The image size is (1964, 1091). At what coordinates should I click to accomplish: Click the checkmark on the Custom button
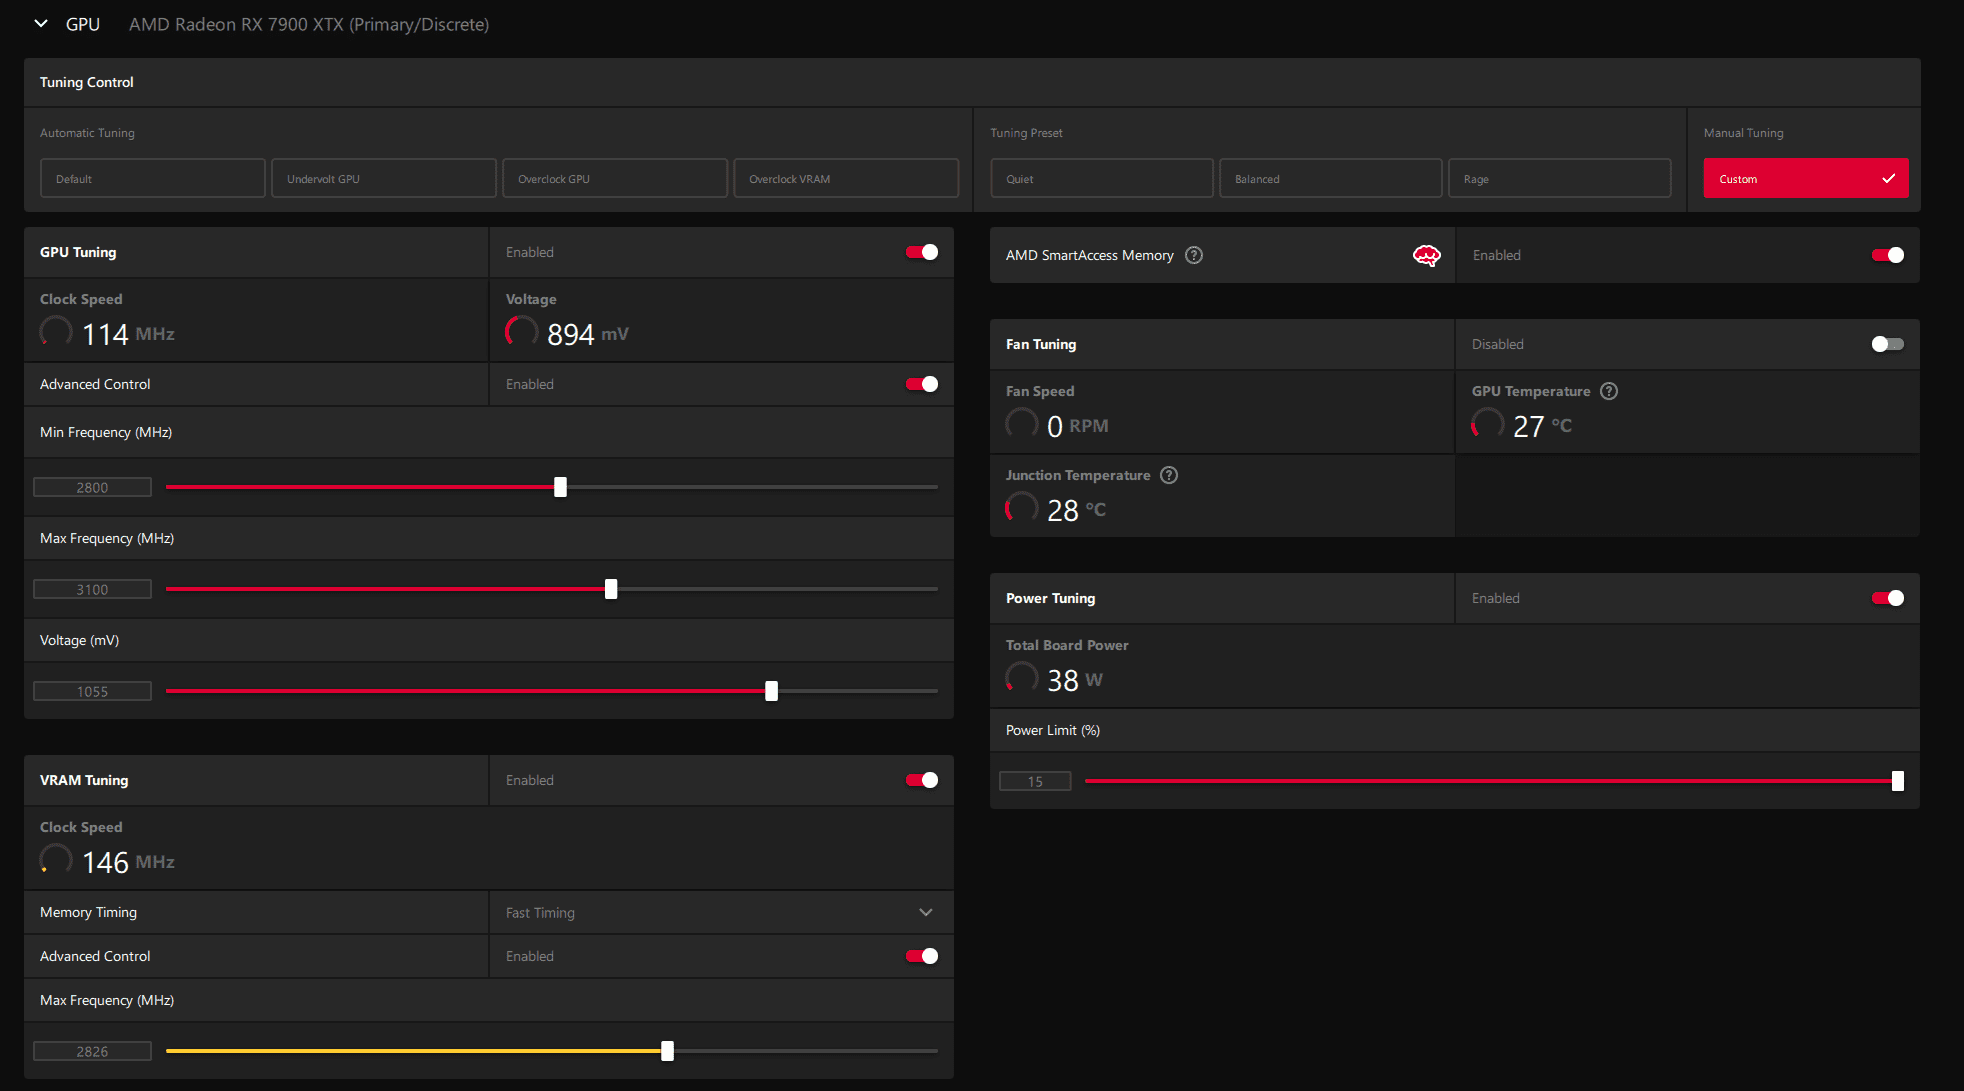click(1888, 179)
